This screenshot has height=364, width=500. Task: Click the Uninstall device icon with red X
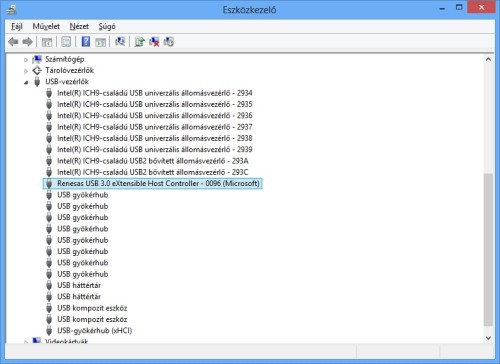(154, 42)
